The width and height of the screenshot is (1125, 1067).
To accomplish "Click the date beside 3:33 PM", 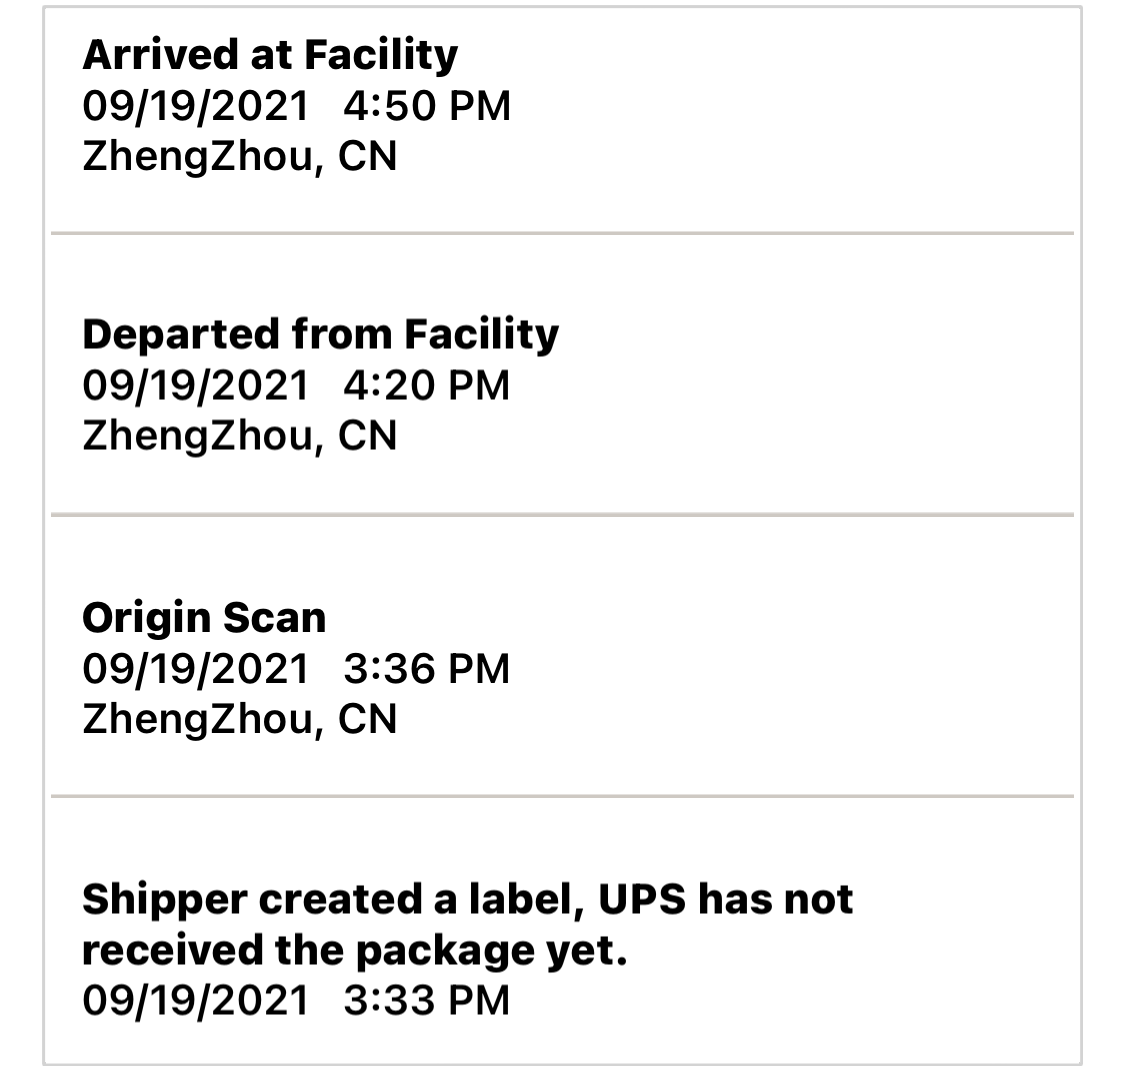I will pyautogui.click(x=196, y=1000).
